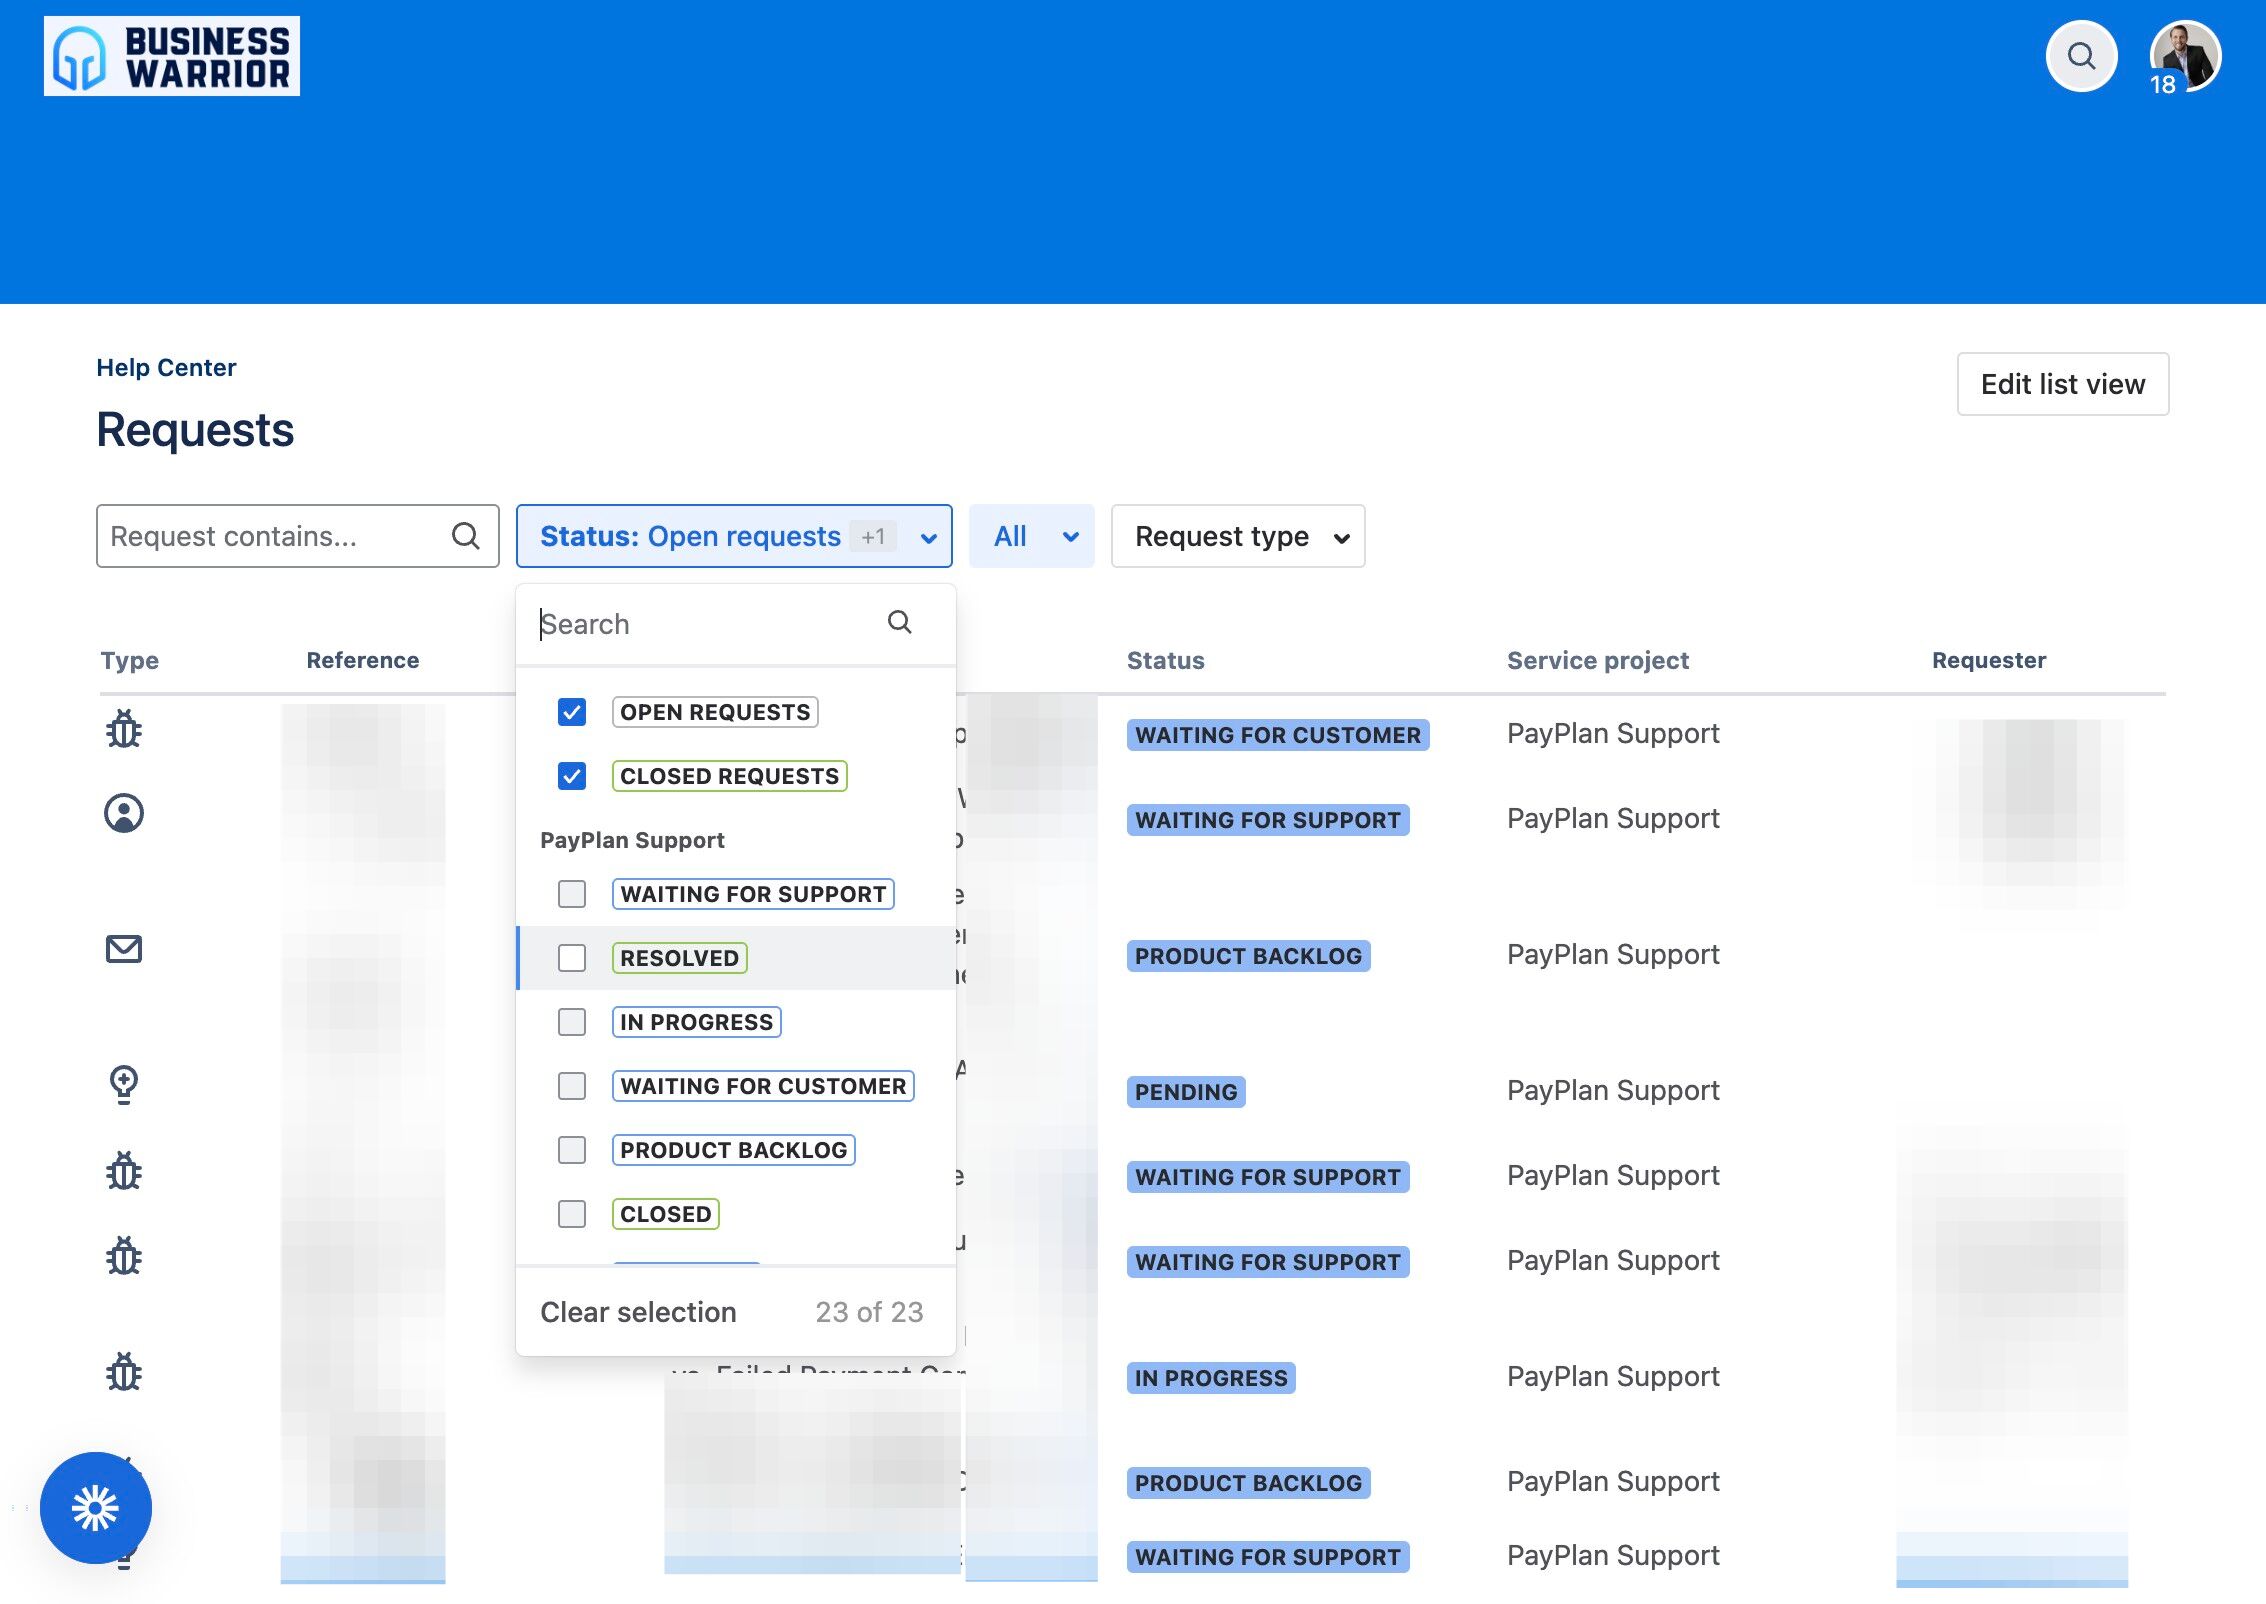
Task: Click the Service project column header
Action: (1598, 660)
